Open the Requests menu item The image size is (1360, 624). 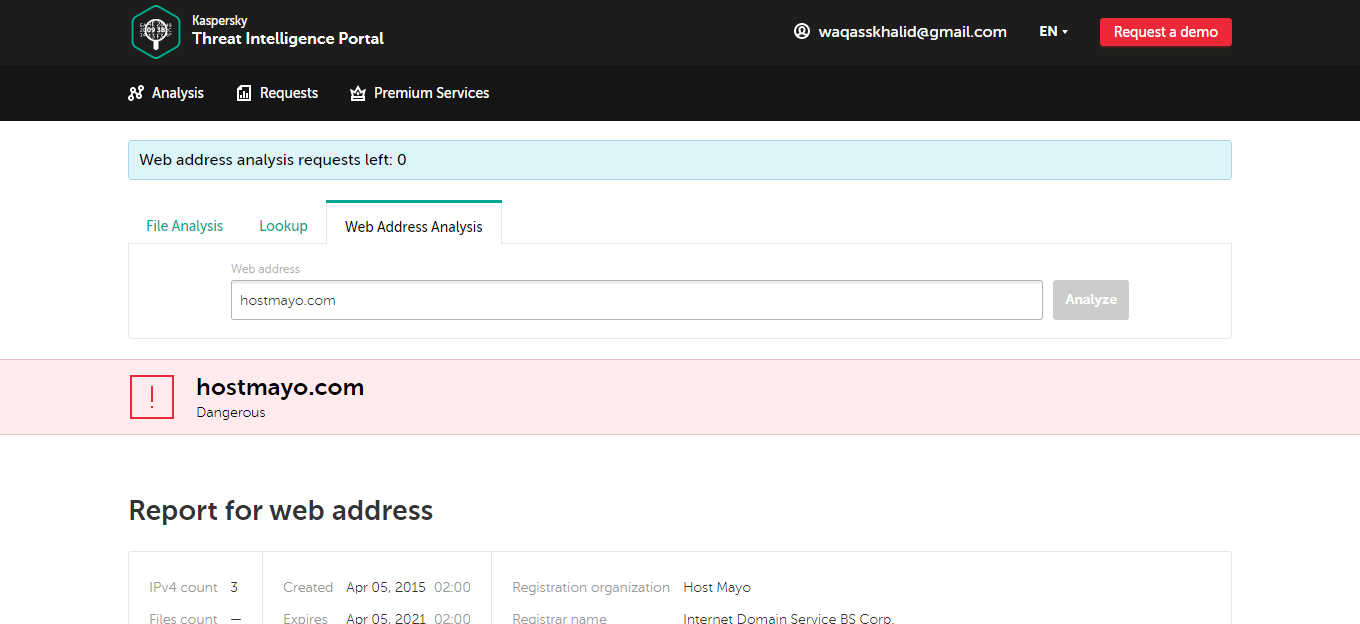coord(289,93)
